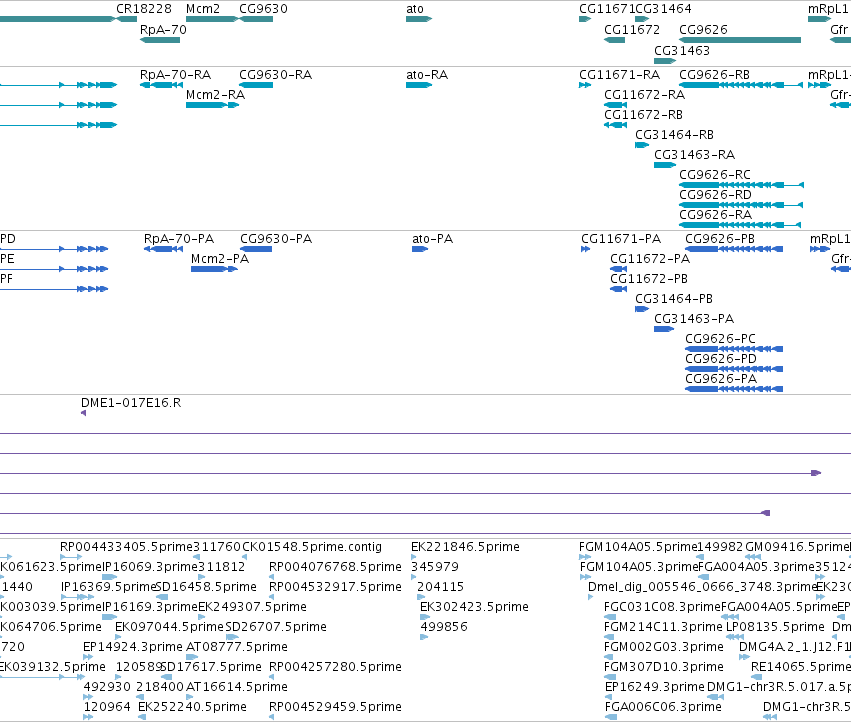The height and width of the screenshot is (722, 851).
Task: Select the RP004076768.5prime label
Action: click(335, 567)
